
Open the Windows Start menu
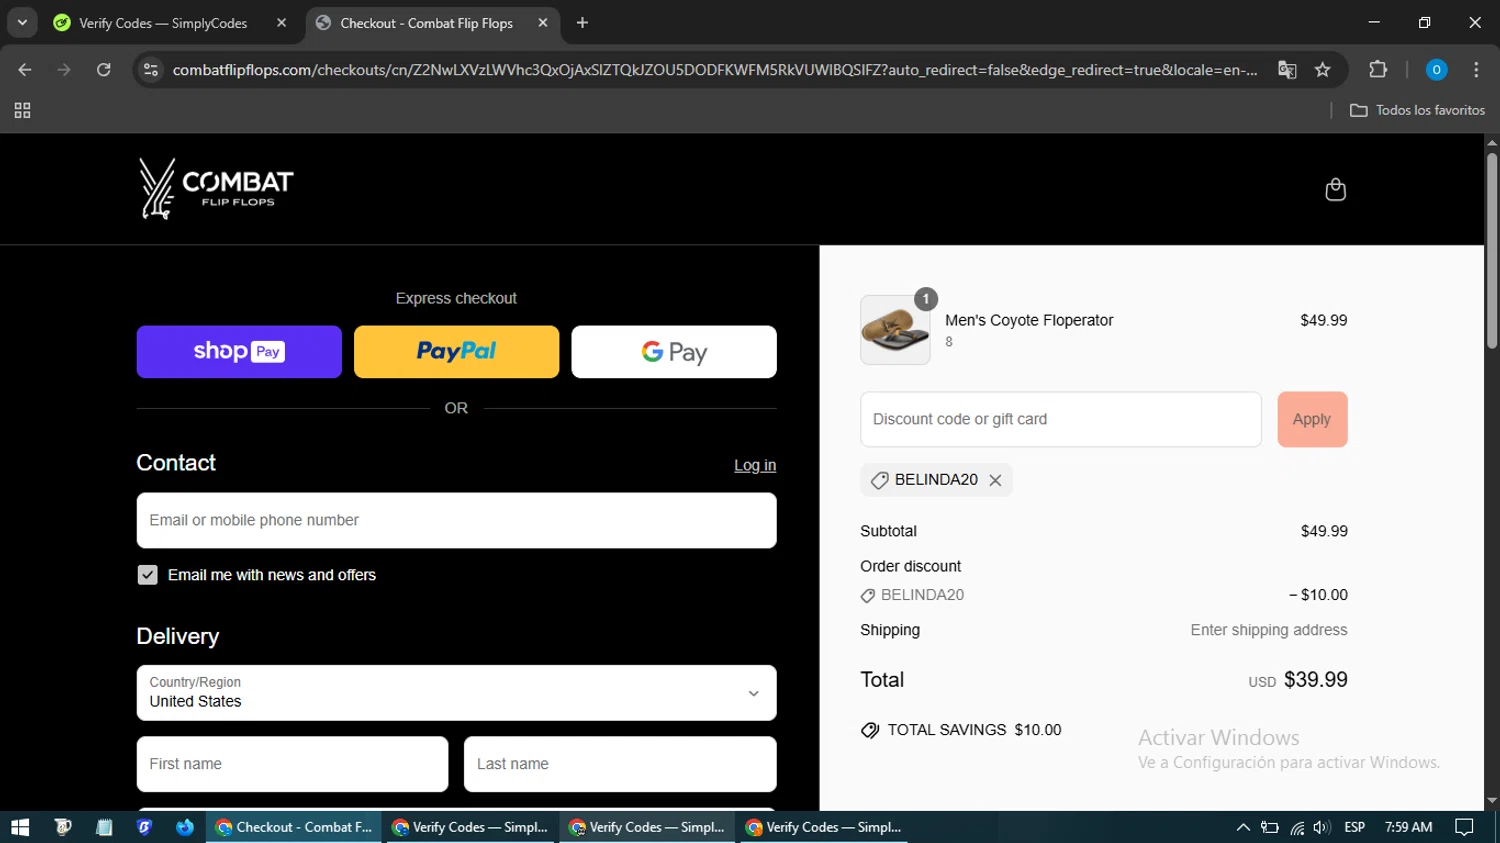tap(20, 827)
